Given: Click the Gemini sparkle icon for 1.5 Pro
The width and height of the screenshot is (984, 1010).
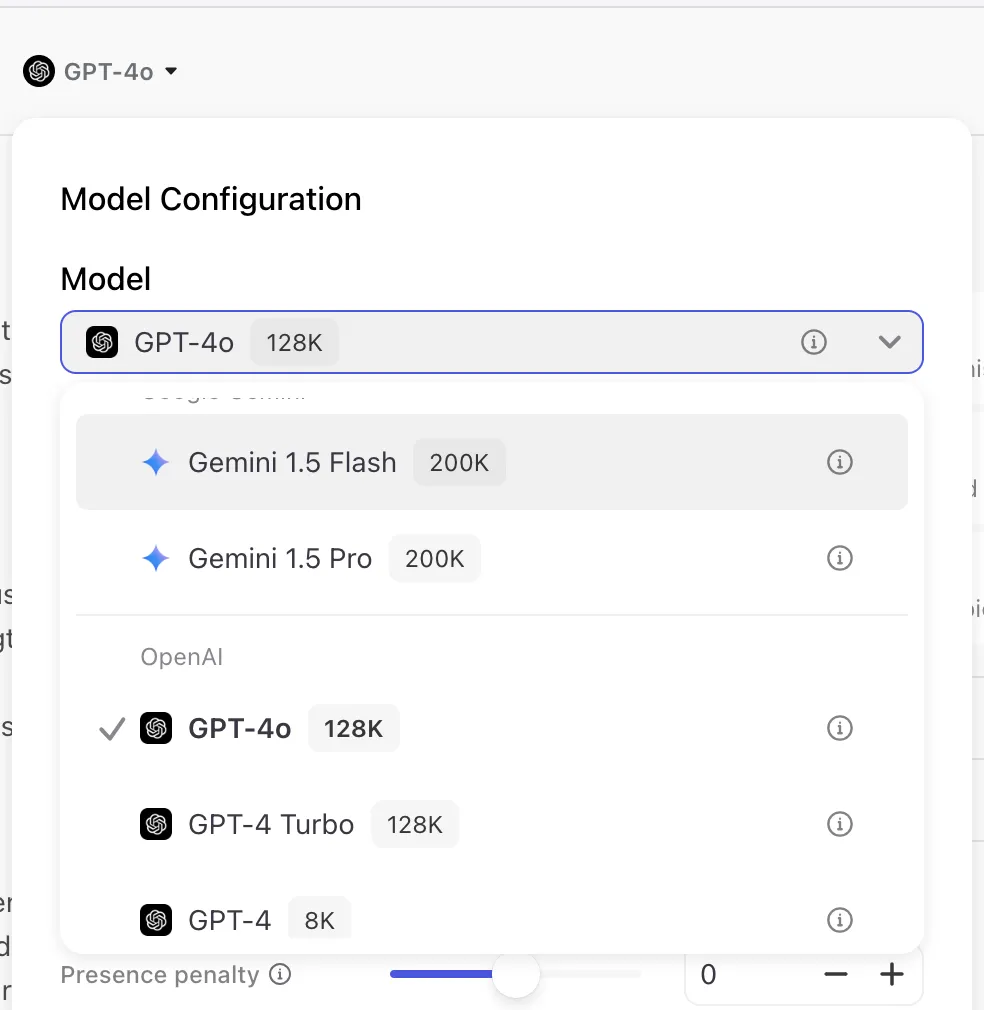Looking at the screenshot, I should (156, 558).
